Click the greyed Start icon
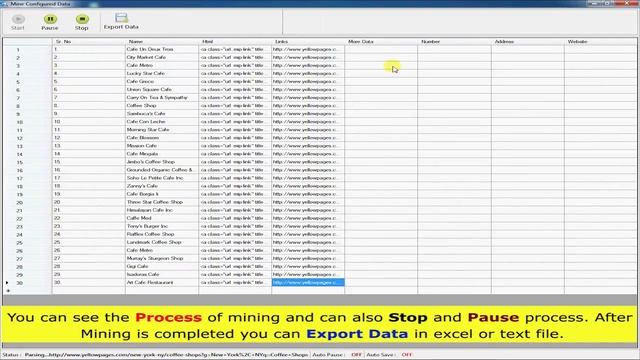Viewport: 640px width, 360px height. click(x=18, y=19)
